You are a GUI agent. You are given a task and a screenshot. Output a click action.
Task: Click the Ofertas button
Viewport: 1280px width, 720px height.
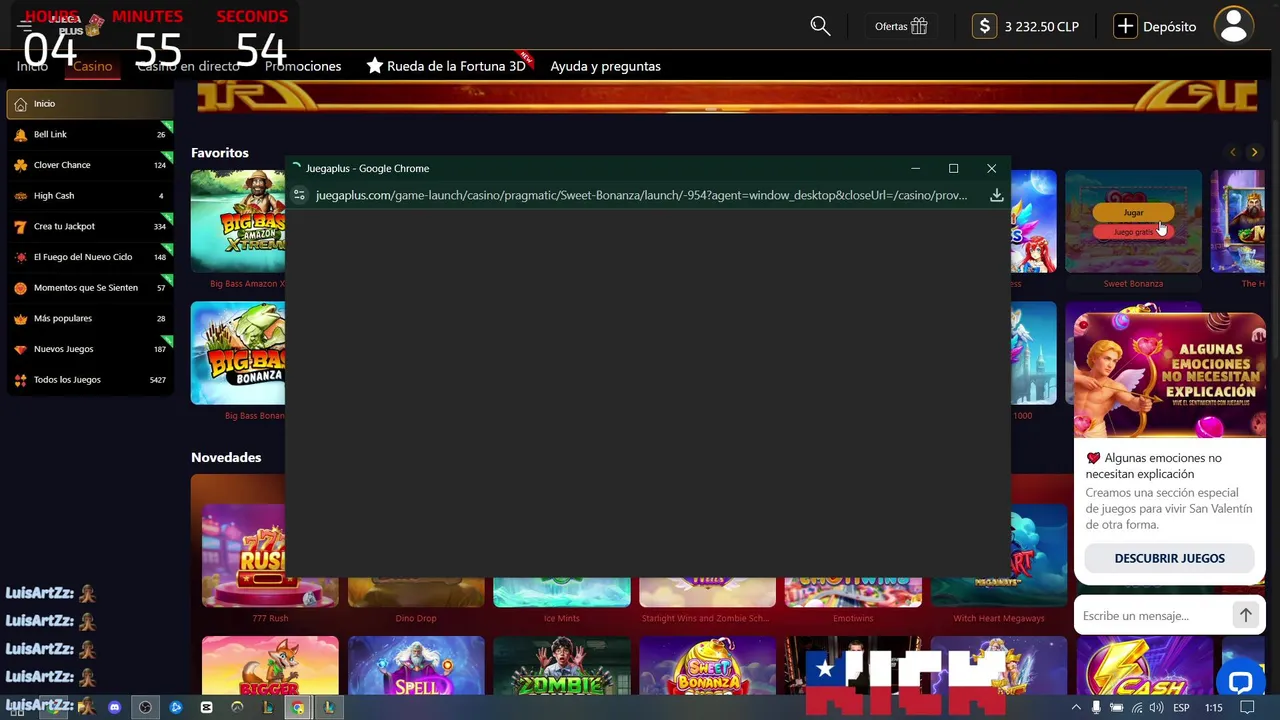click(901, 26)
